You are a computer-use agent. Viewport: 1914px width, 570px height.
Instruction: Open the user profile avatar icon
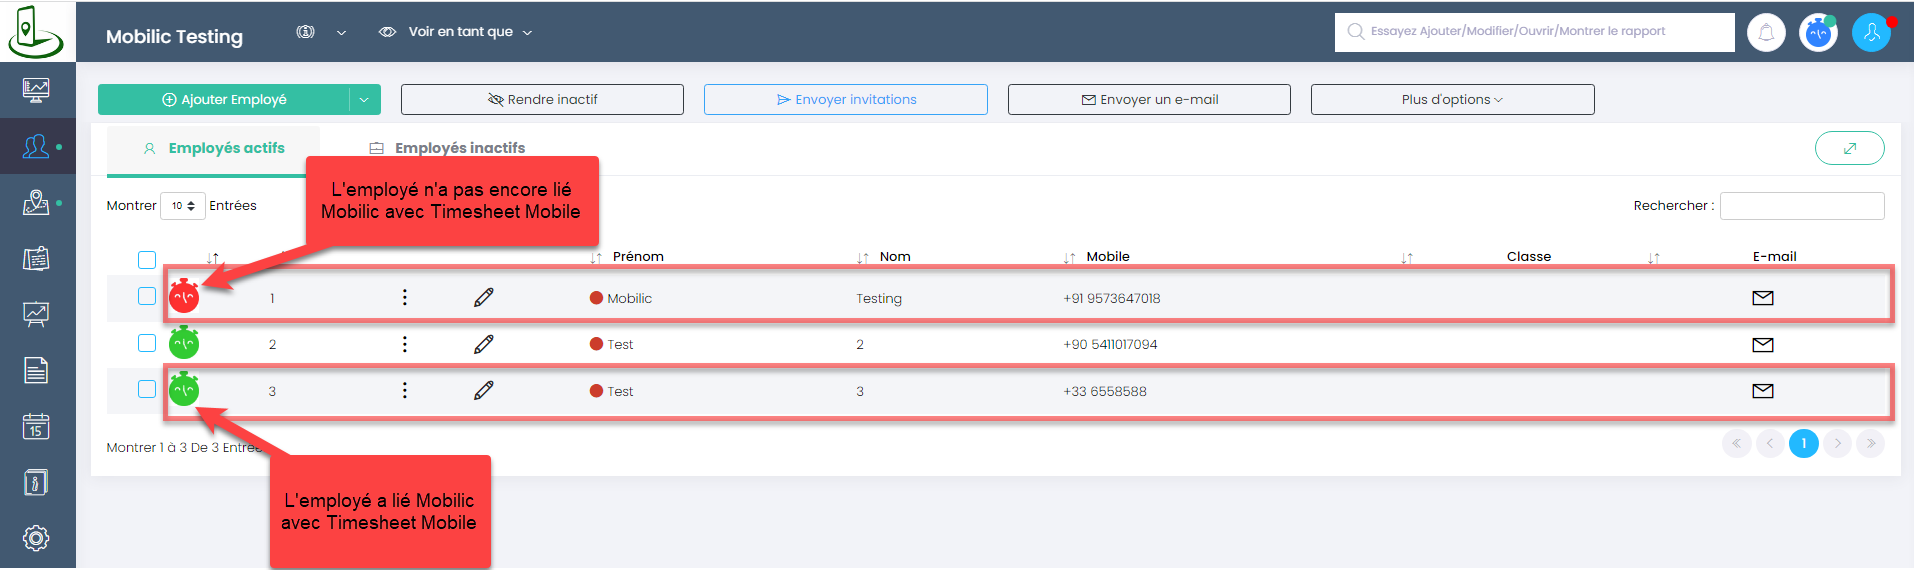pos(1871,33)
